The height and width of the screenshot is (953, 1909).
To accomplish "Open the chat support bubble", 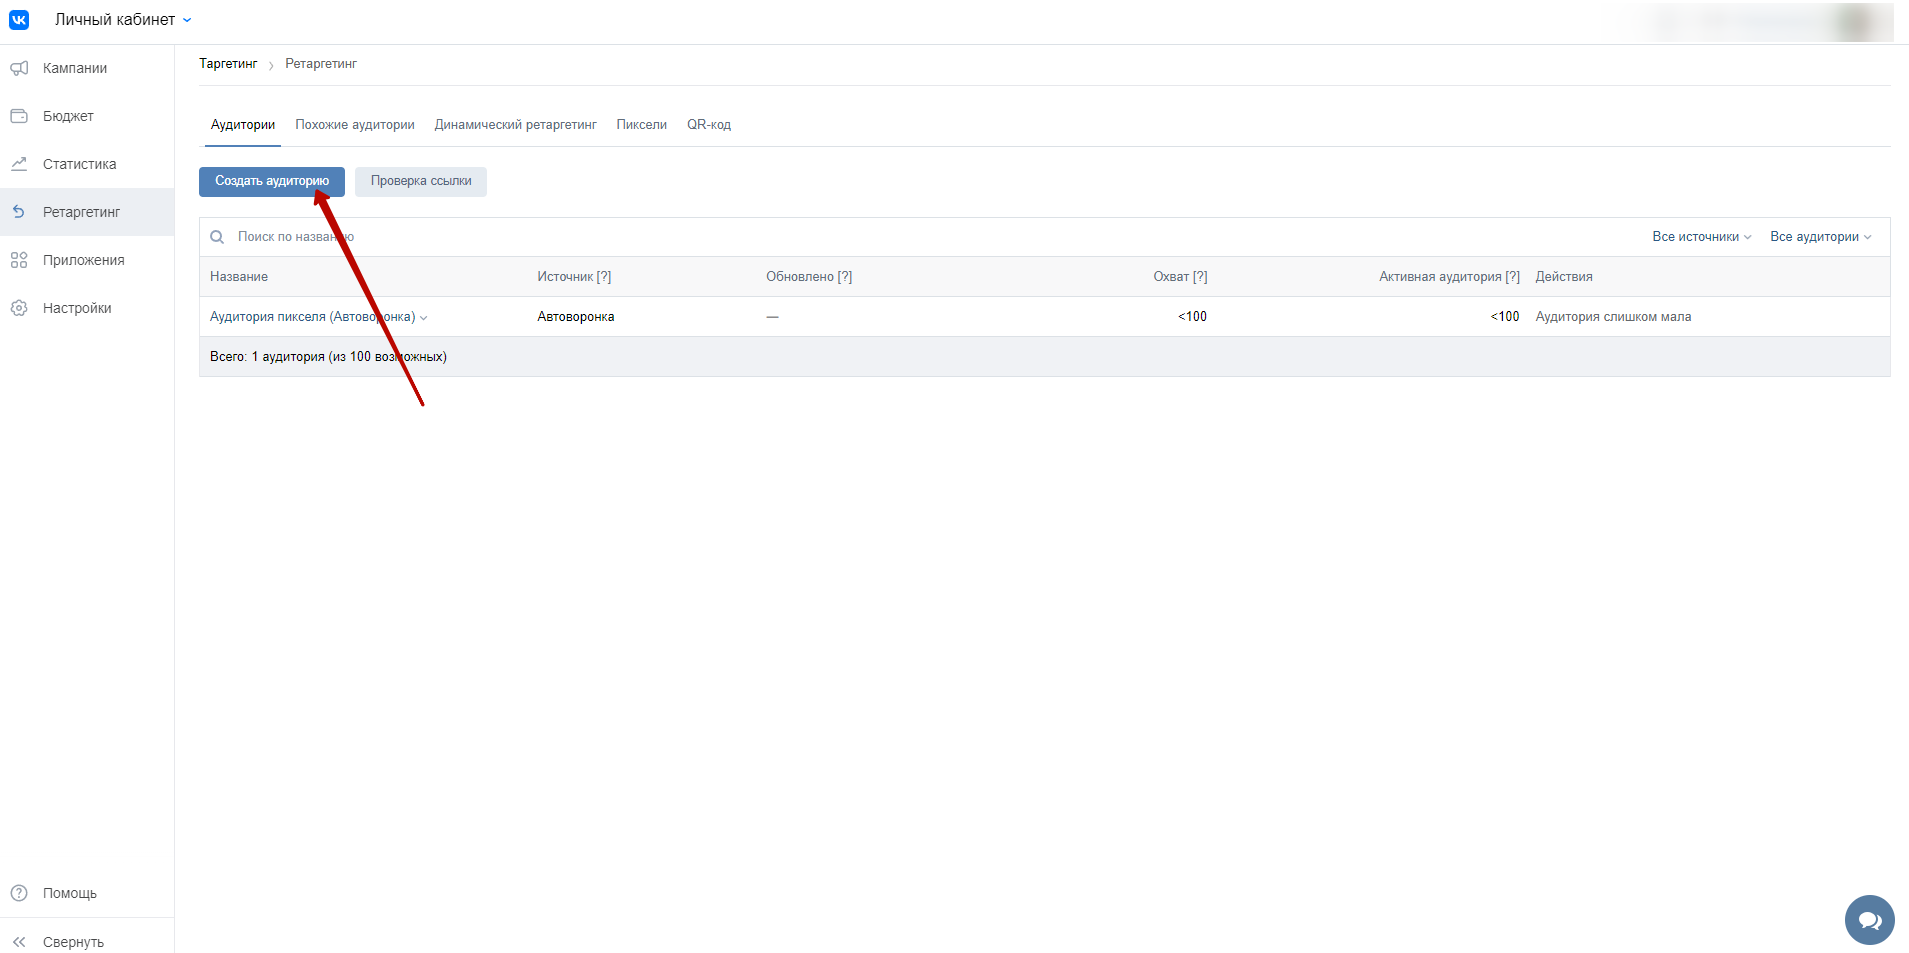I will tap(1869, 920).
